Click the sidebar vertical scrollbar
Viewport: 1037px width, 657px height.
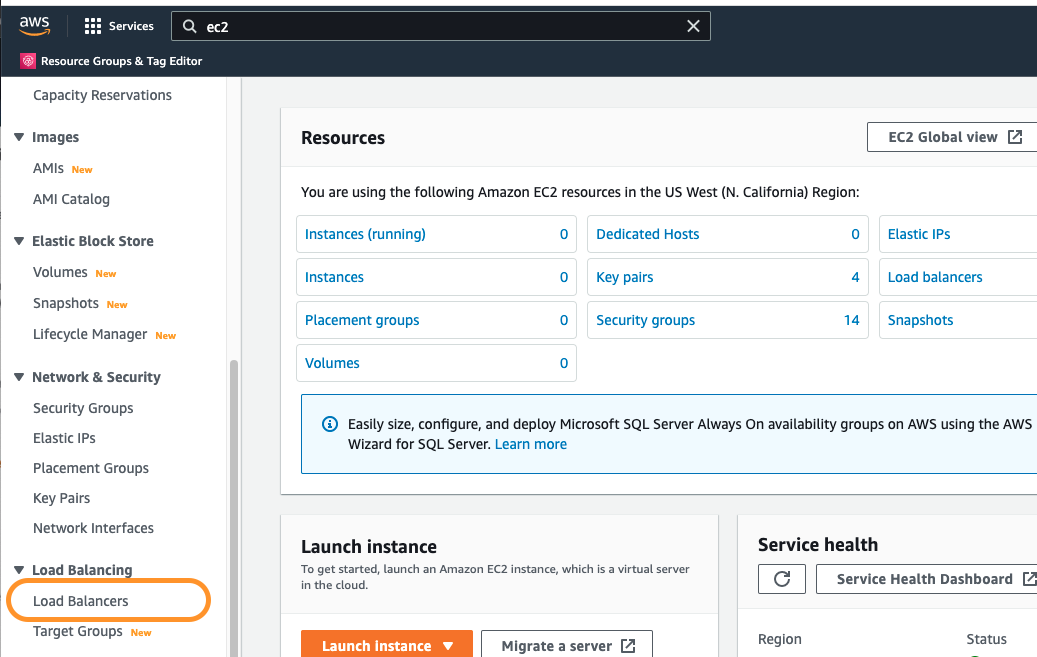point(234,500)
